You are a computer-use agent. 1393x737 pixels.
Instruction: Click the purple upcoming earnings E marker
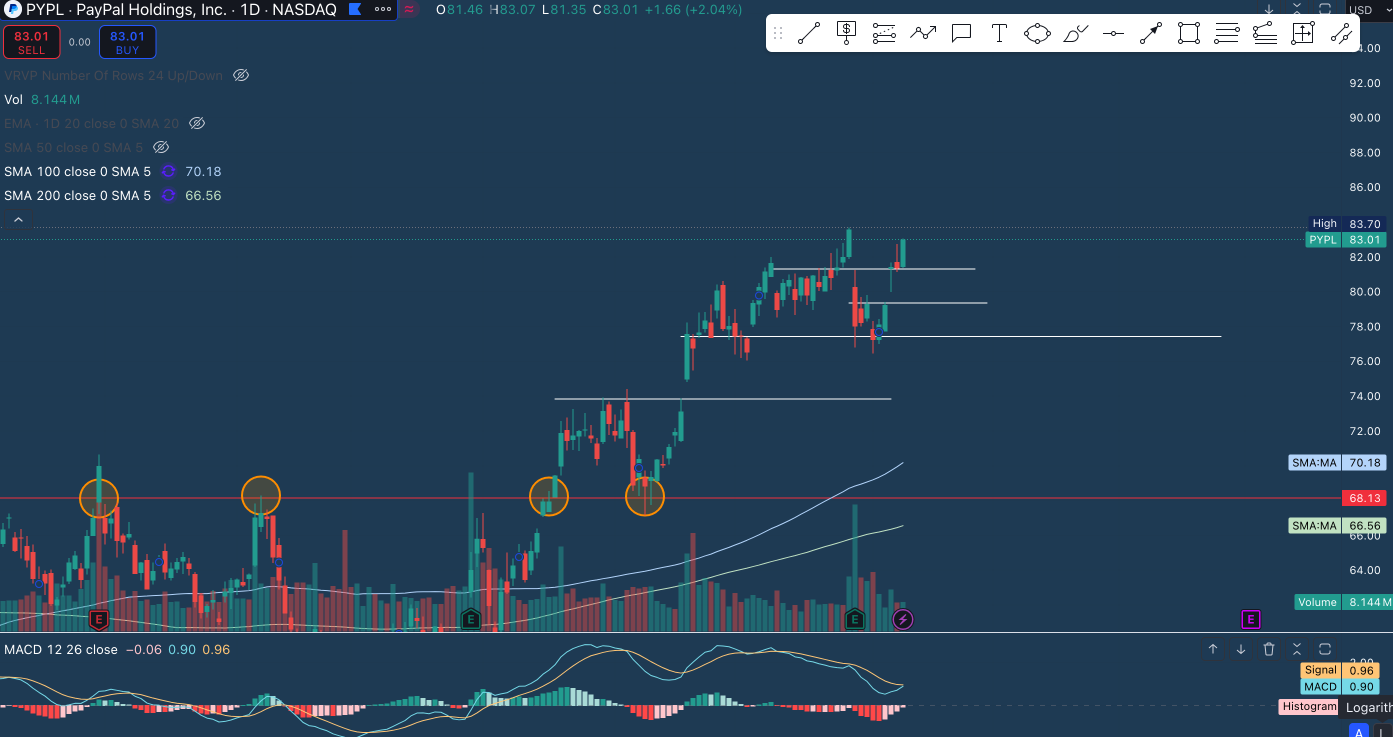tap(1251, 620)
